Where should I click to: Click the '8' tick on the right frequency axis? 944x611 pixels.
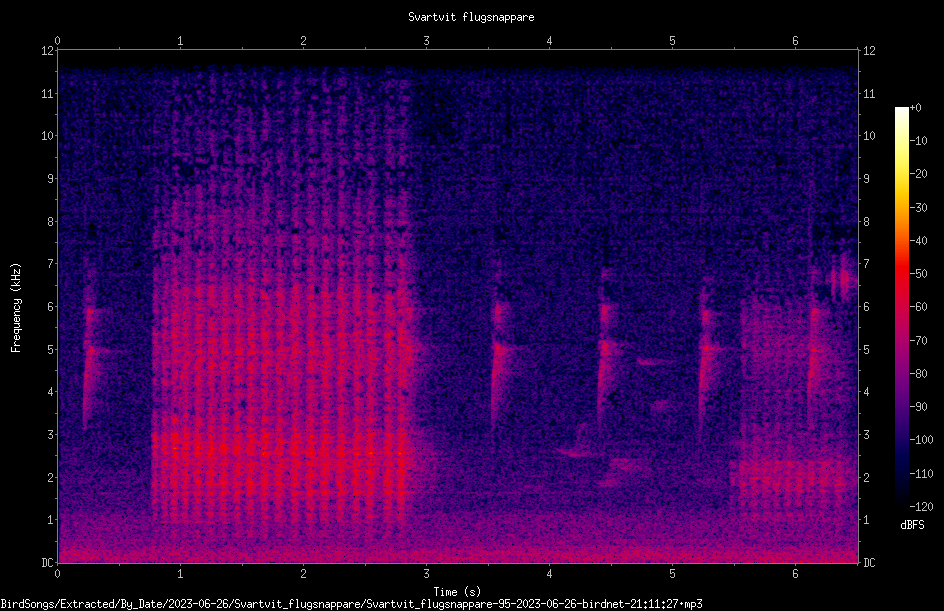(866, 222)
